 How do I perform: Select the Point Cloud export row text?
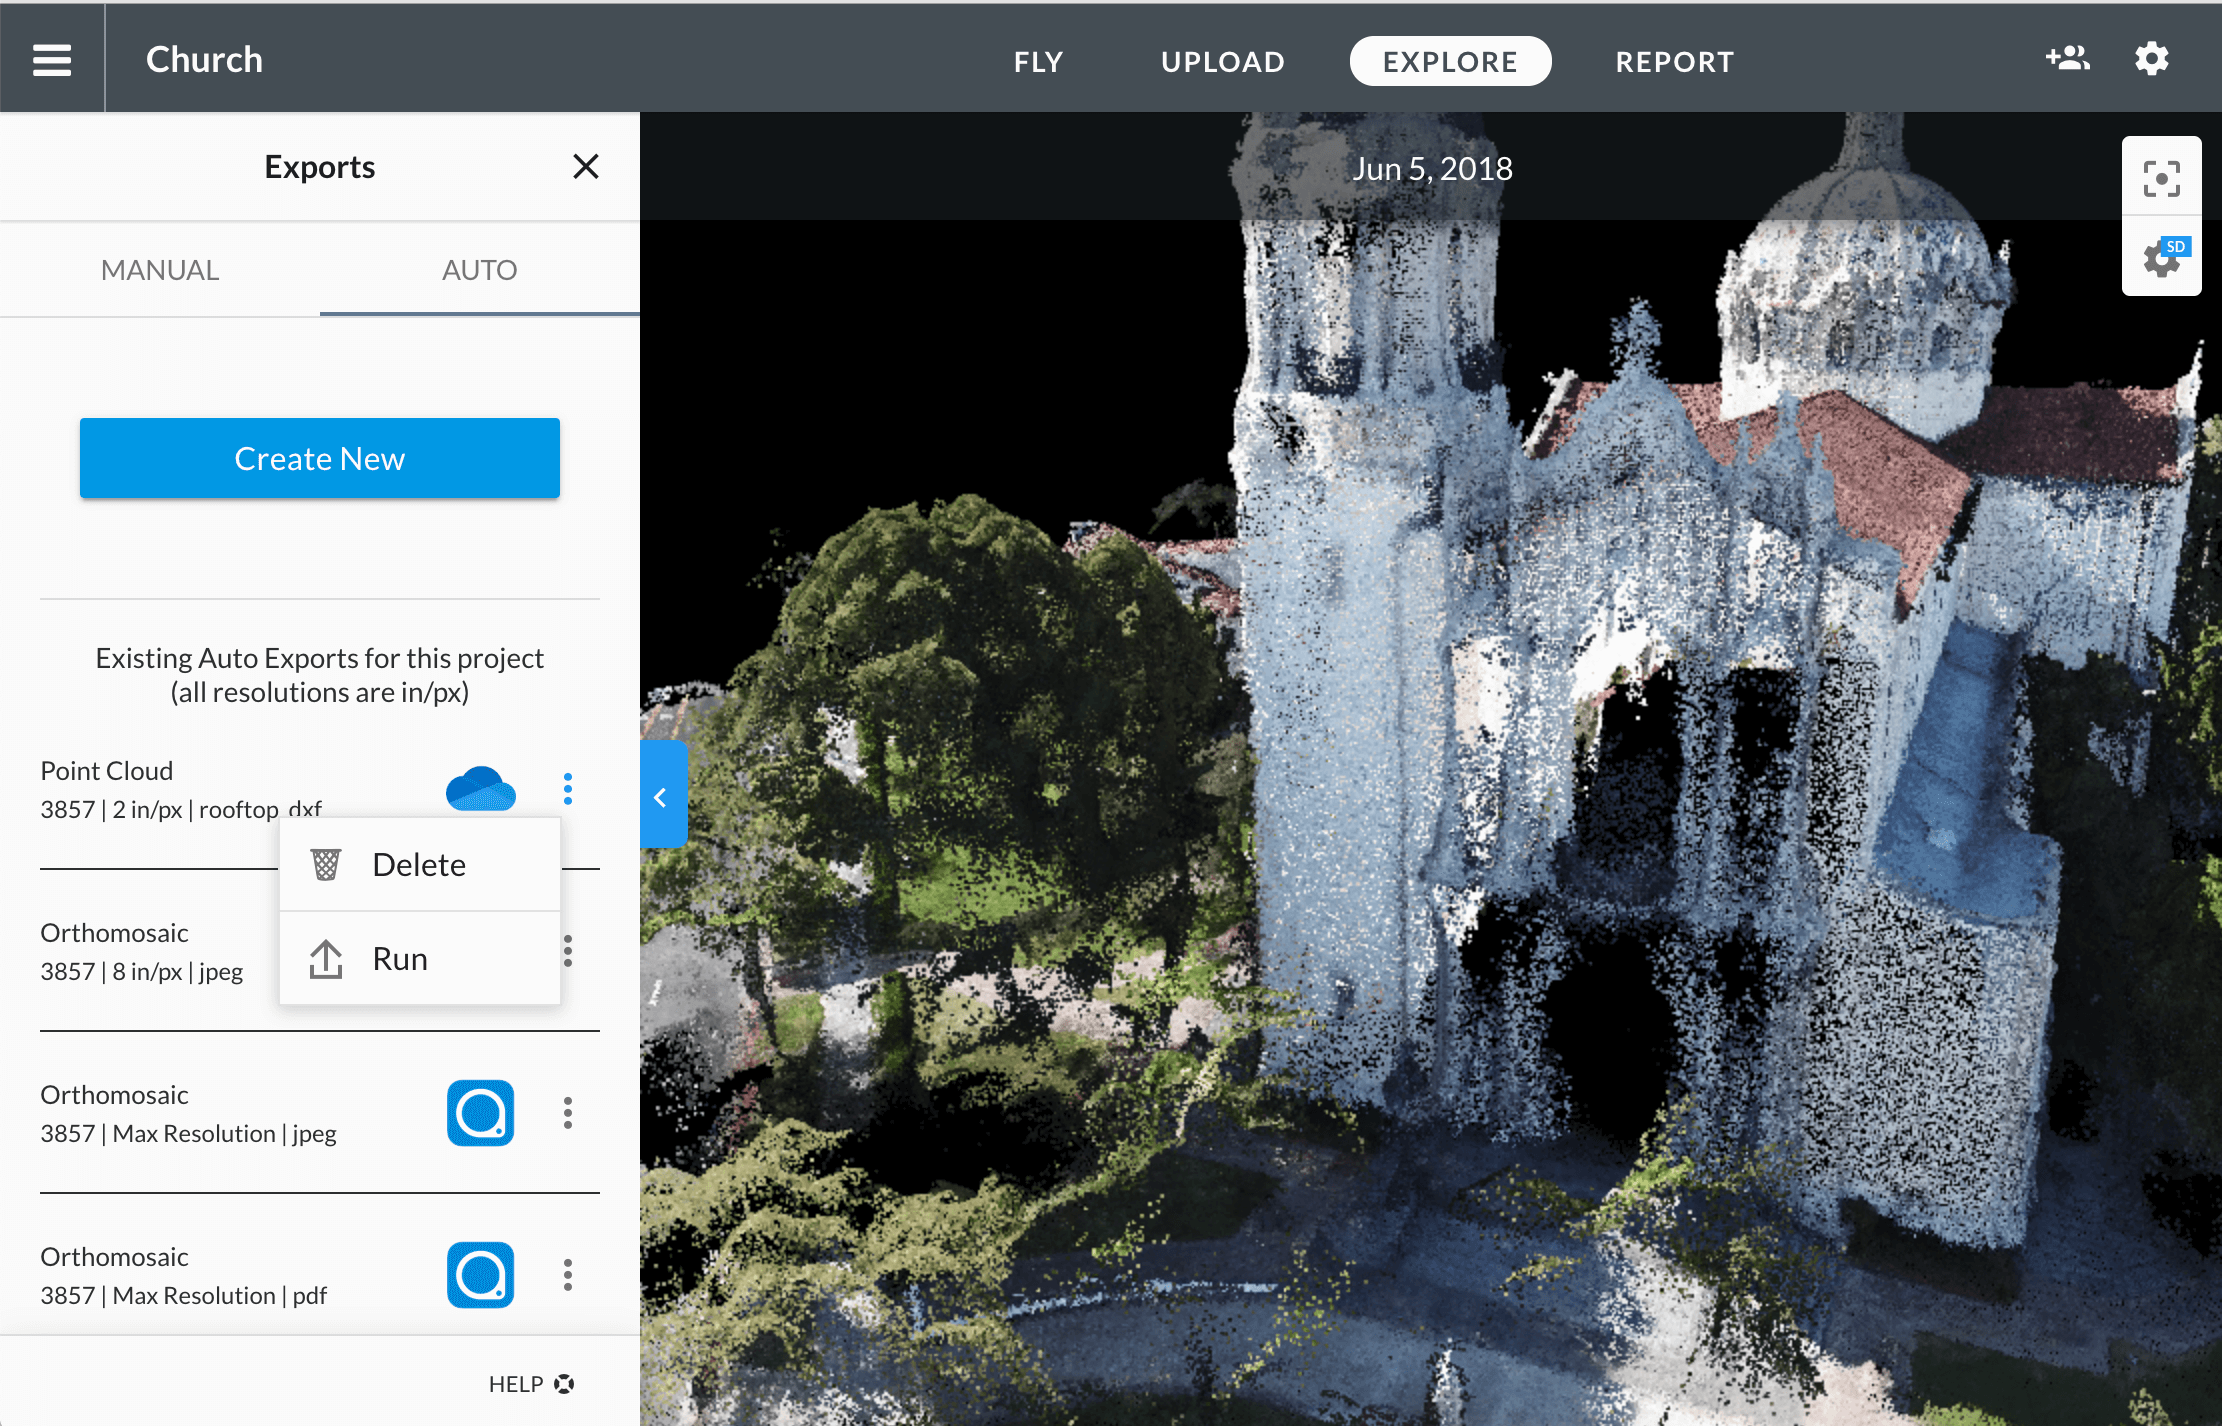180,790
